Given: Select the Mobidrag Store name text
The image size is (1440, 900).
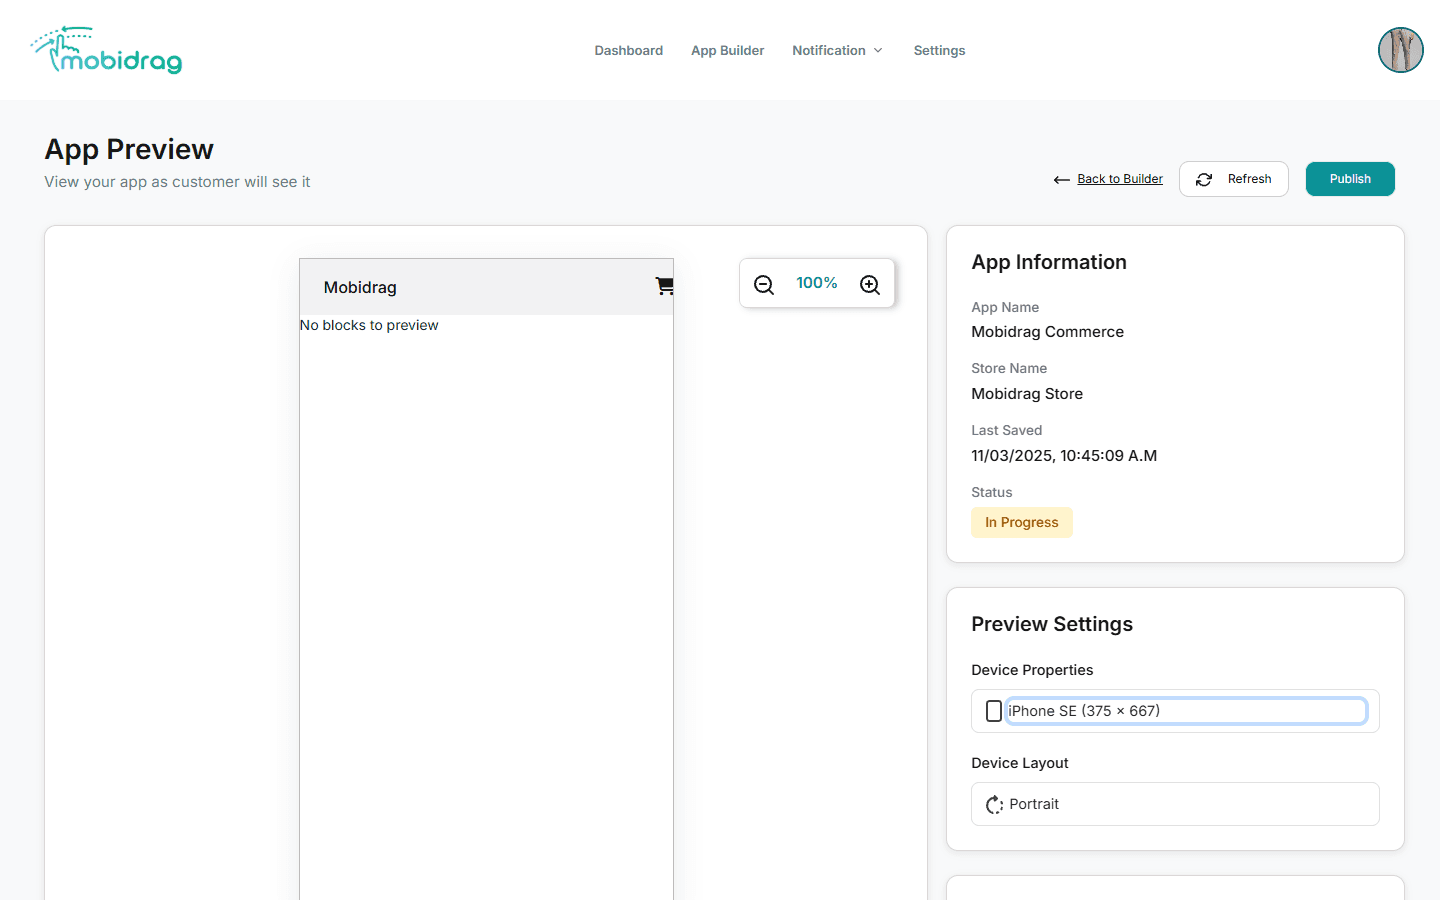Looking at the screenshot, I should (1027, 394).
